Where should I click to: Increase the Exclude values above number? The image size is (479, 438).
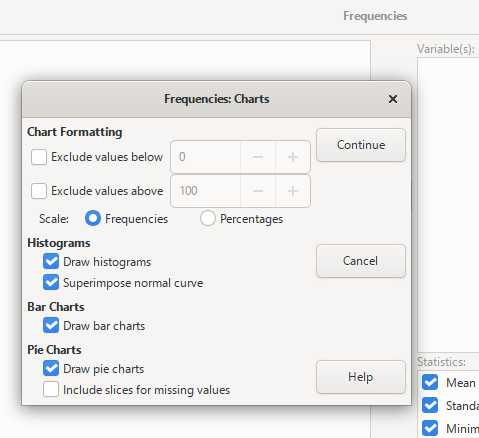[x=293, y=191]
